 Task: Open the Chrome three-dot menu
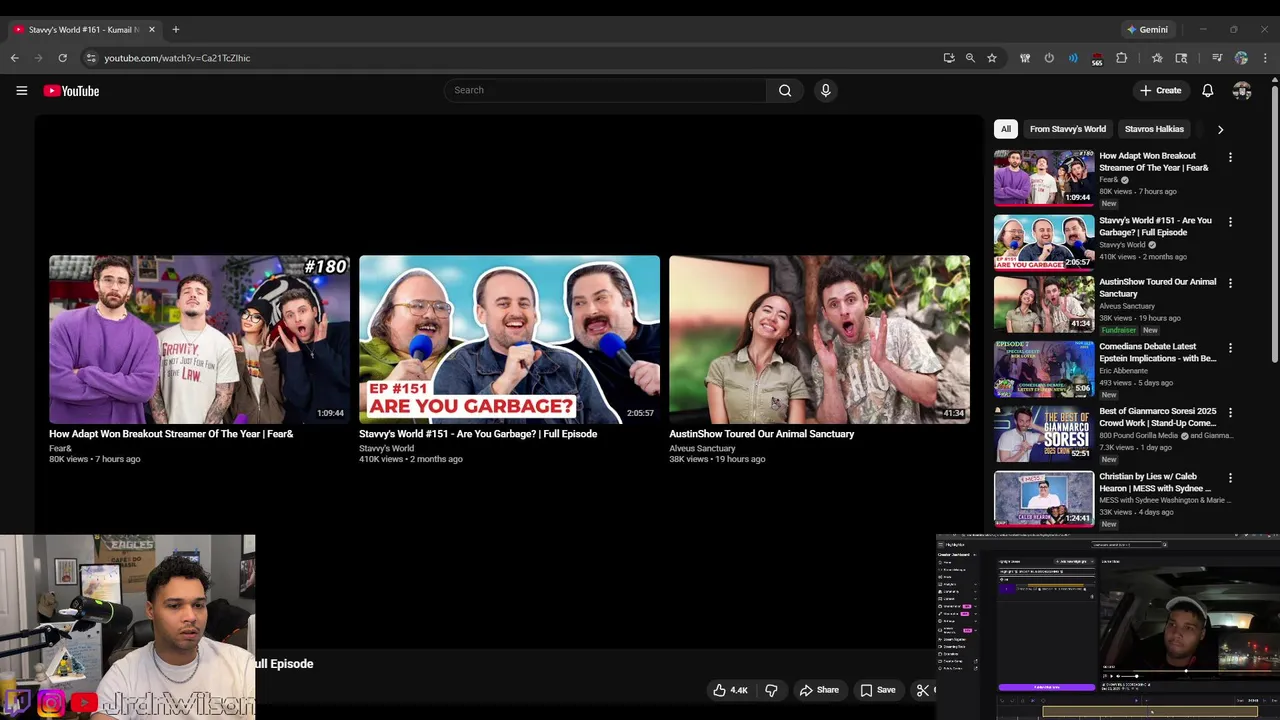(1265, 58)
